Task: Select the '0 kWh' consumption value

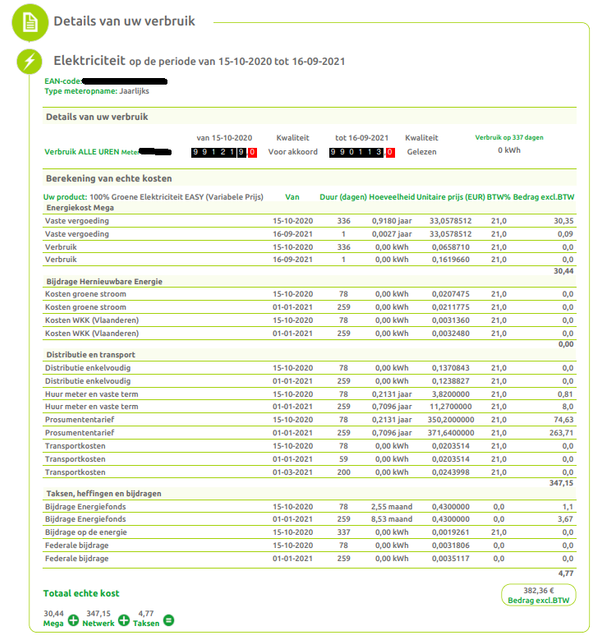Action: coord(509,150)
